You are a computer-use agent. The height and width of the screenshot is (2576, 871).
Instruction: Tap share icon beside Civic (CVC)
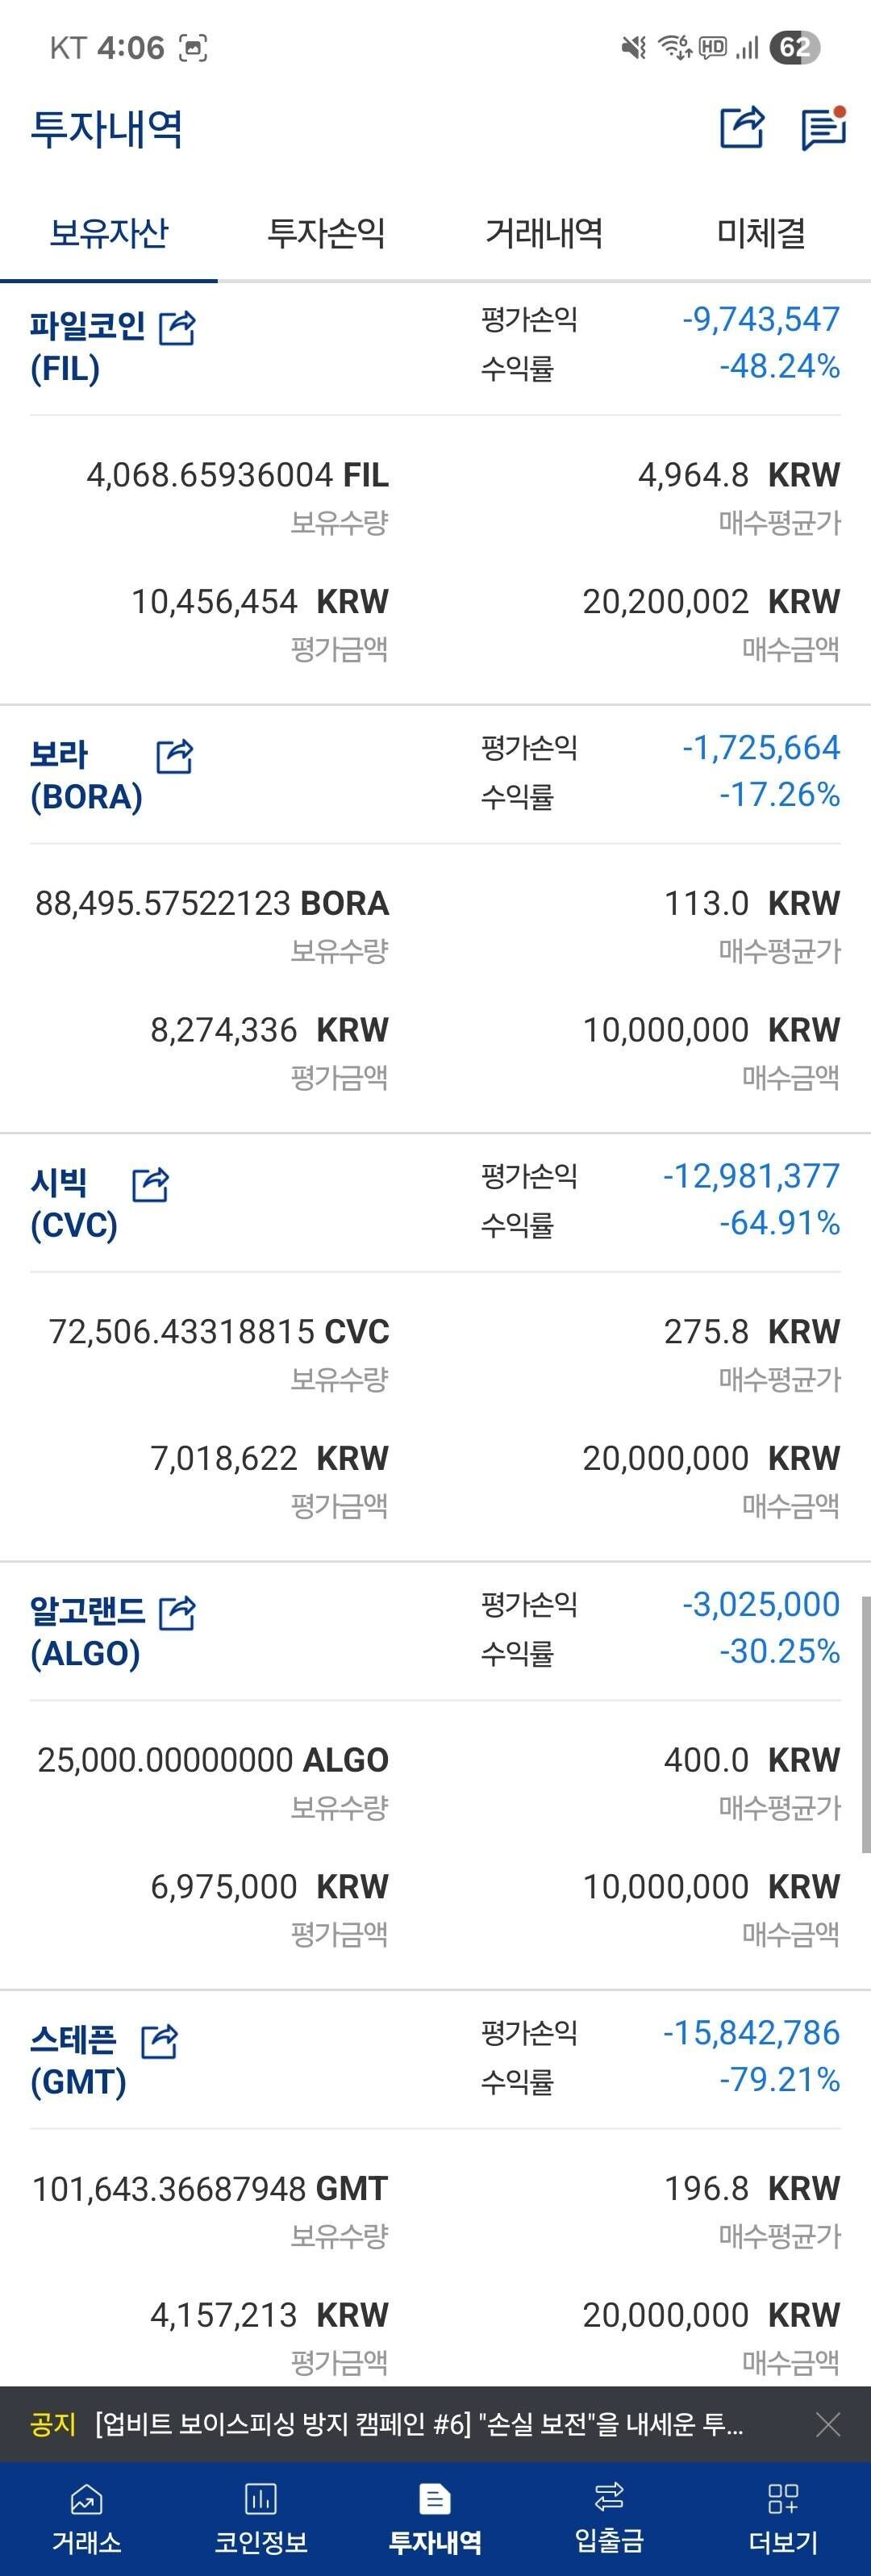coord(151,1184)
